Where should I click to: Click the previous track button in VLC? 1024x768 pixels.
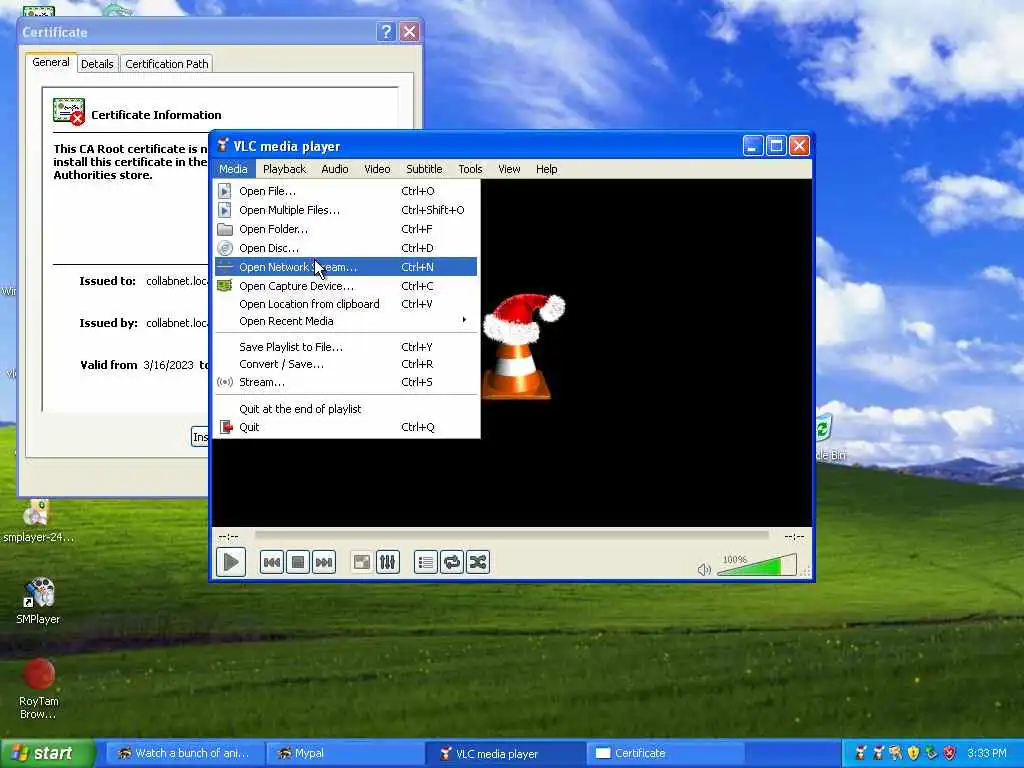tap(272, 562)
